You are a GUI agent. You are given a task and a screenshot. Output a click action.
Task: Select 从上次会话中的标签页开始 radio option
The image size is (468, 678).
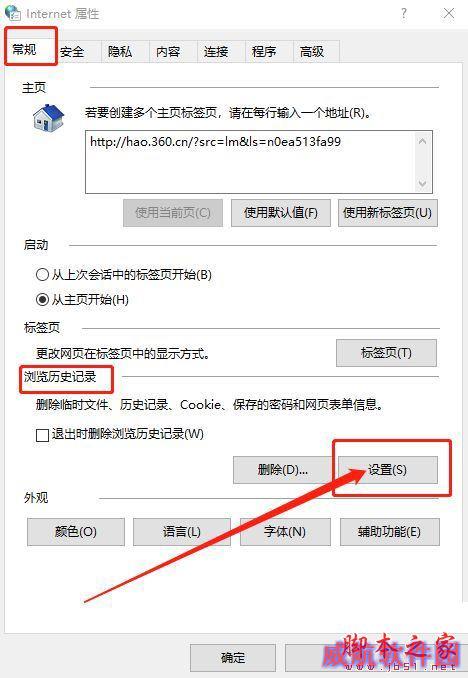(42, 275)
